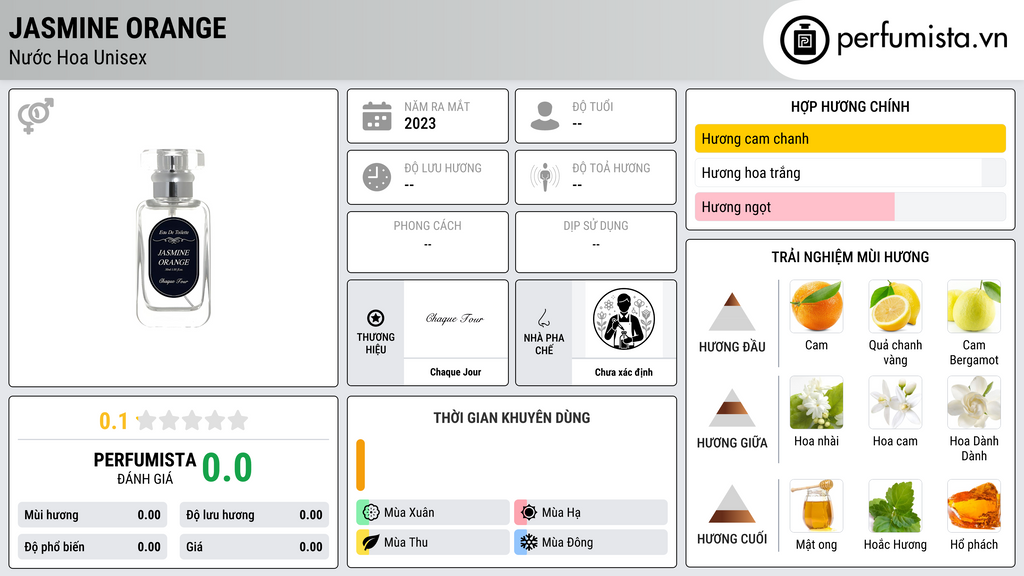This screenshot has height=576, width=1024.
Task: Click the Mùa Hạ sun icon
Action: point(529,512)
